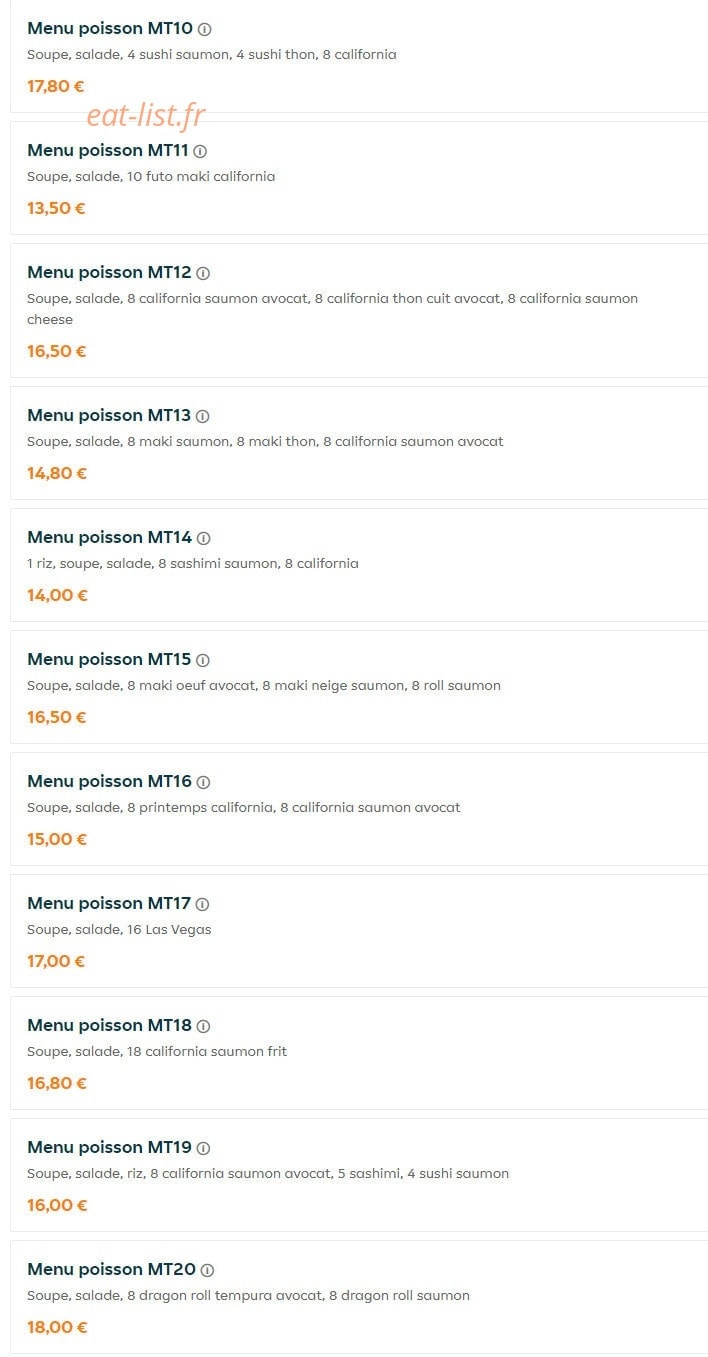Click info icon beside Menu poisson MT14
The image size is (708, 1357).
[204, 538]
